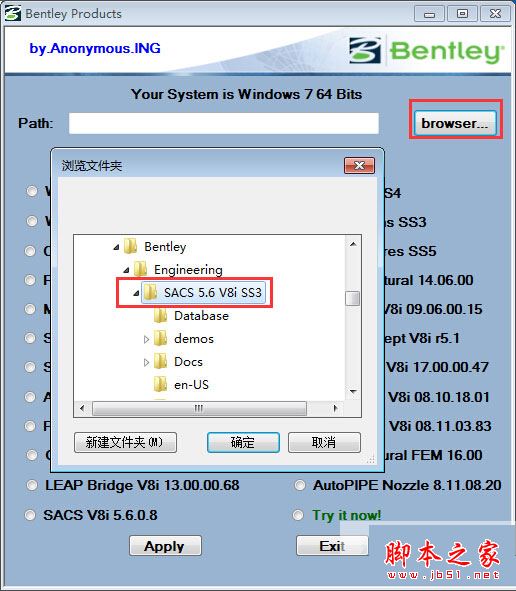
Task: Select LEAP Bridge V8i 13.00.00.68 radio
Action: (x=32, y=485)
